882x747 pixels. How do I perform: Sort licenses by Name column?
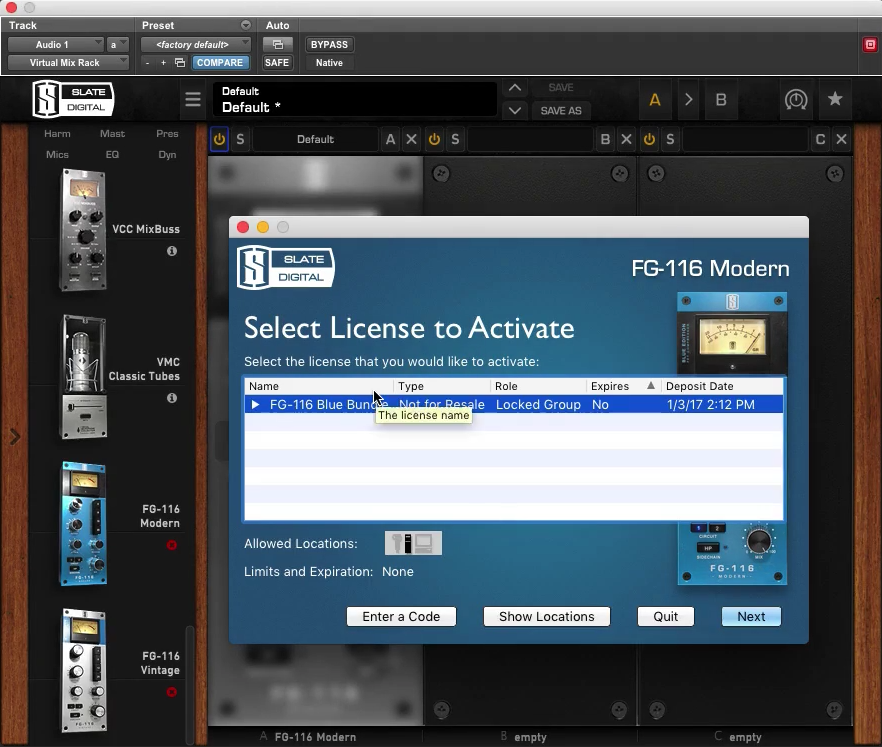(x=319, y=386)
